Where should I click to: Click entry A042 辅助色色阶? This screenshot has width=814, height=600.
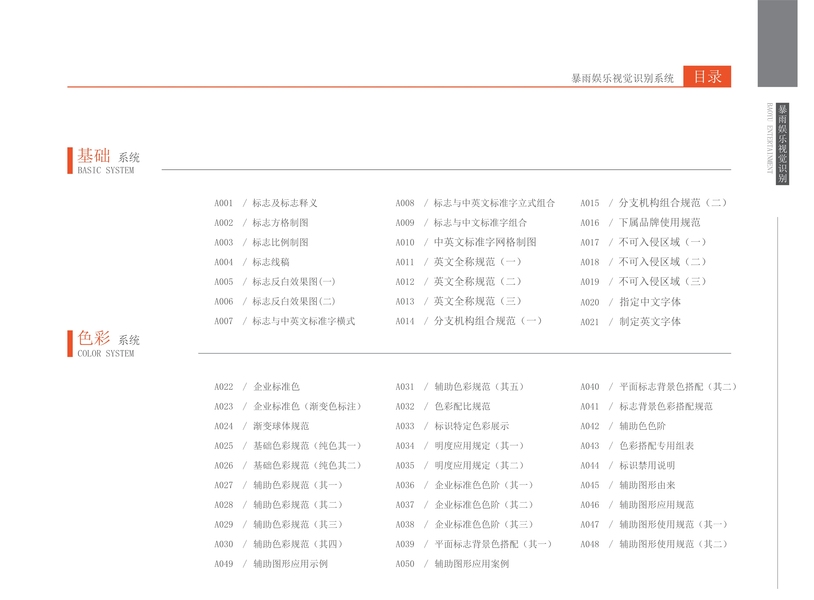coord(623,426)
